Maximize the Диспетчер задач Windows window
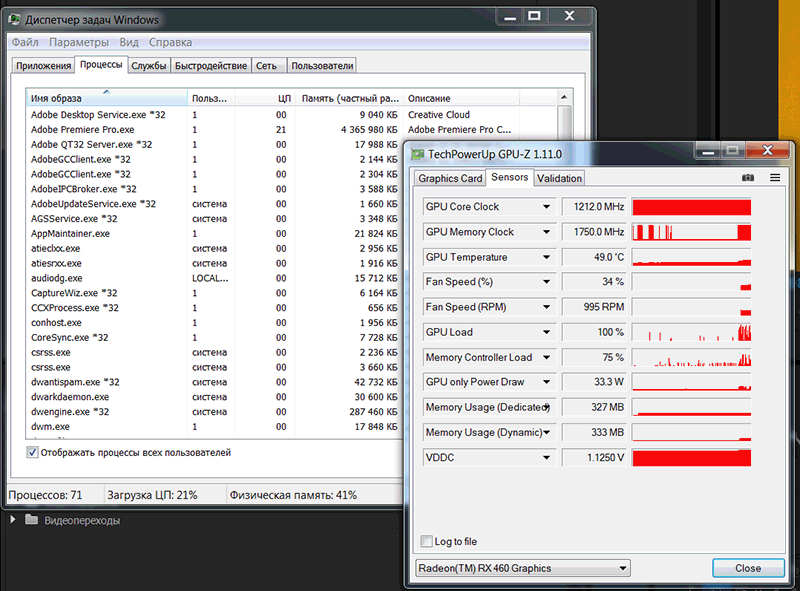 click(x=534, y=16)
